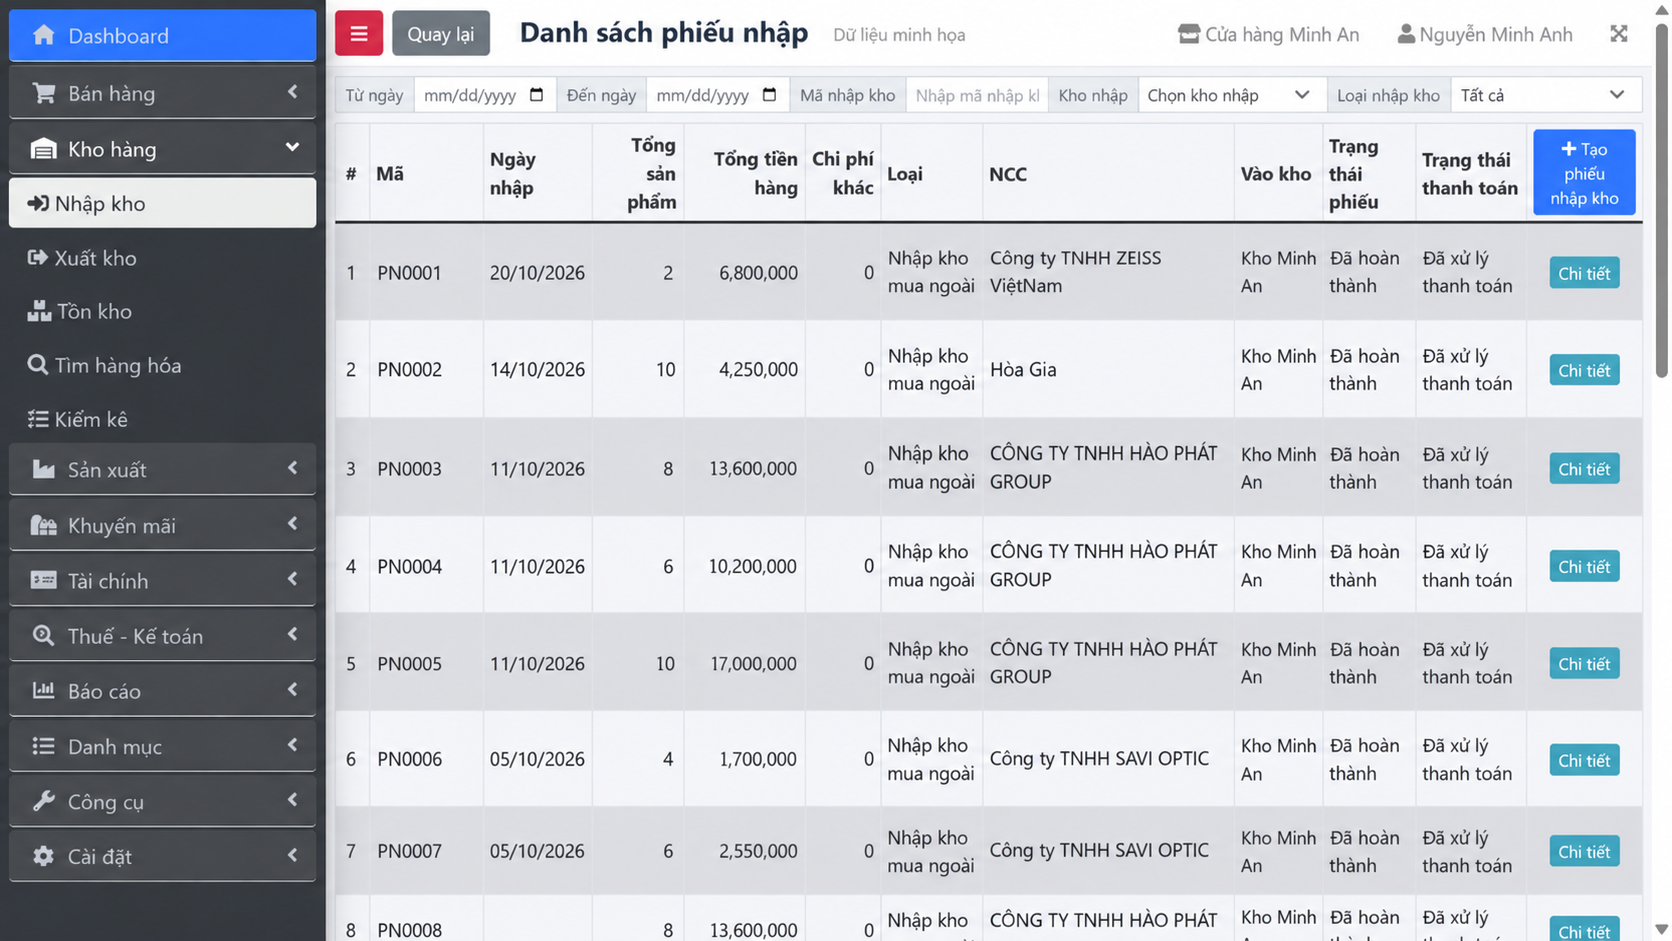
Task: Open Chi tiết for PN0005
Action: tap(1584, 664)
